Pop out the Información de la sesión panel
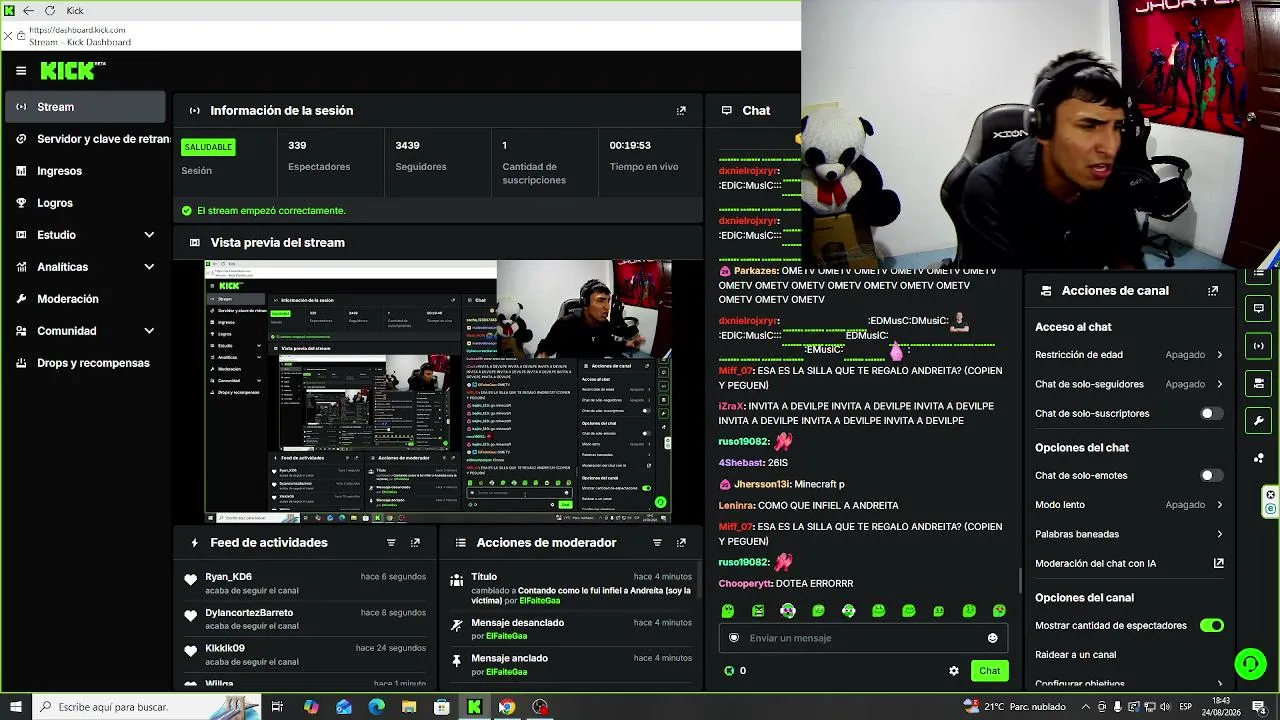 coord(681,111)
